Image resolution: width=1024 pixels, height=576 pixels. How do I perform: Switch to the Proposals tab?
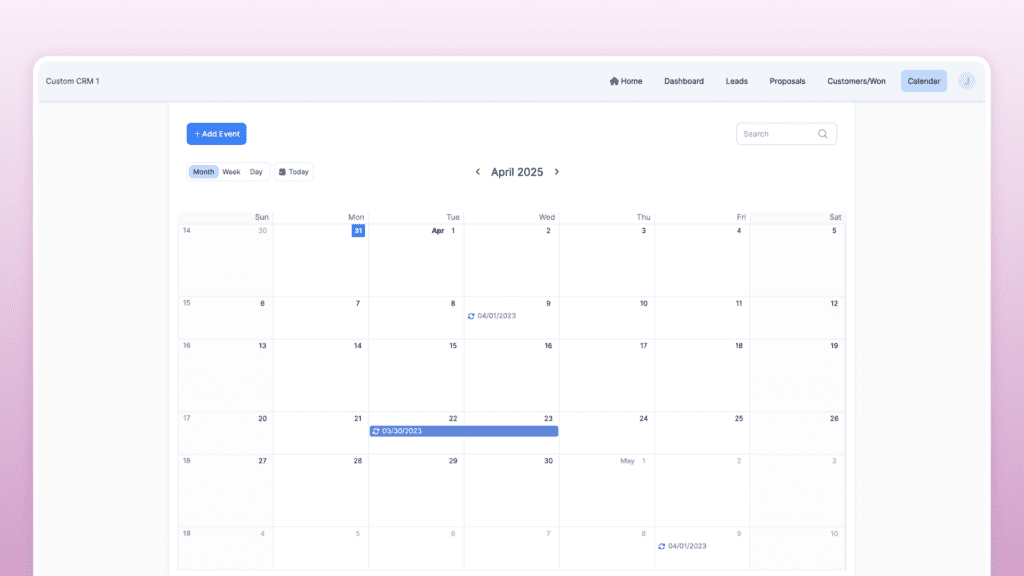[788, 81]
